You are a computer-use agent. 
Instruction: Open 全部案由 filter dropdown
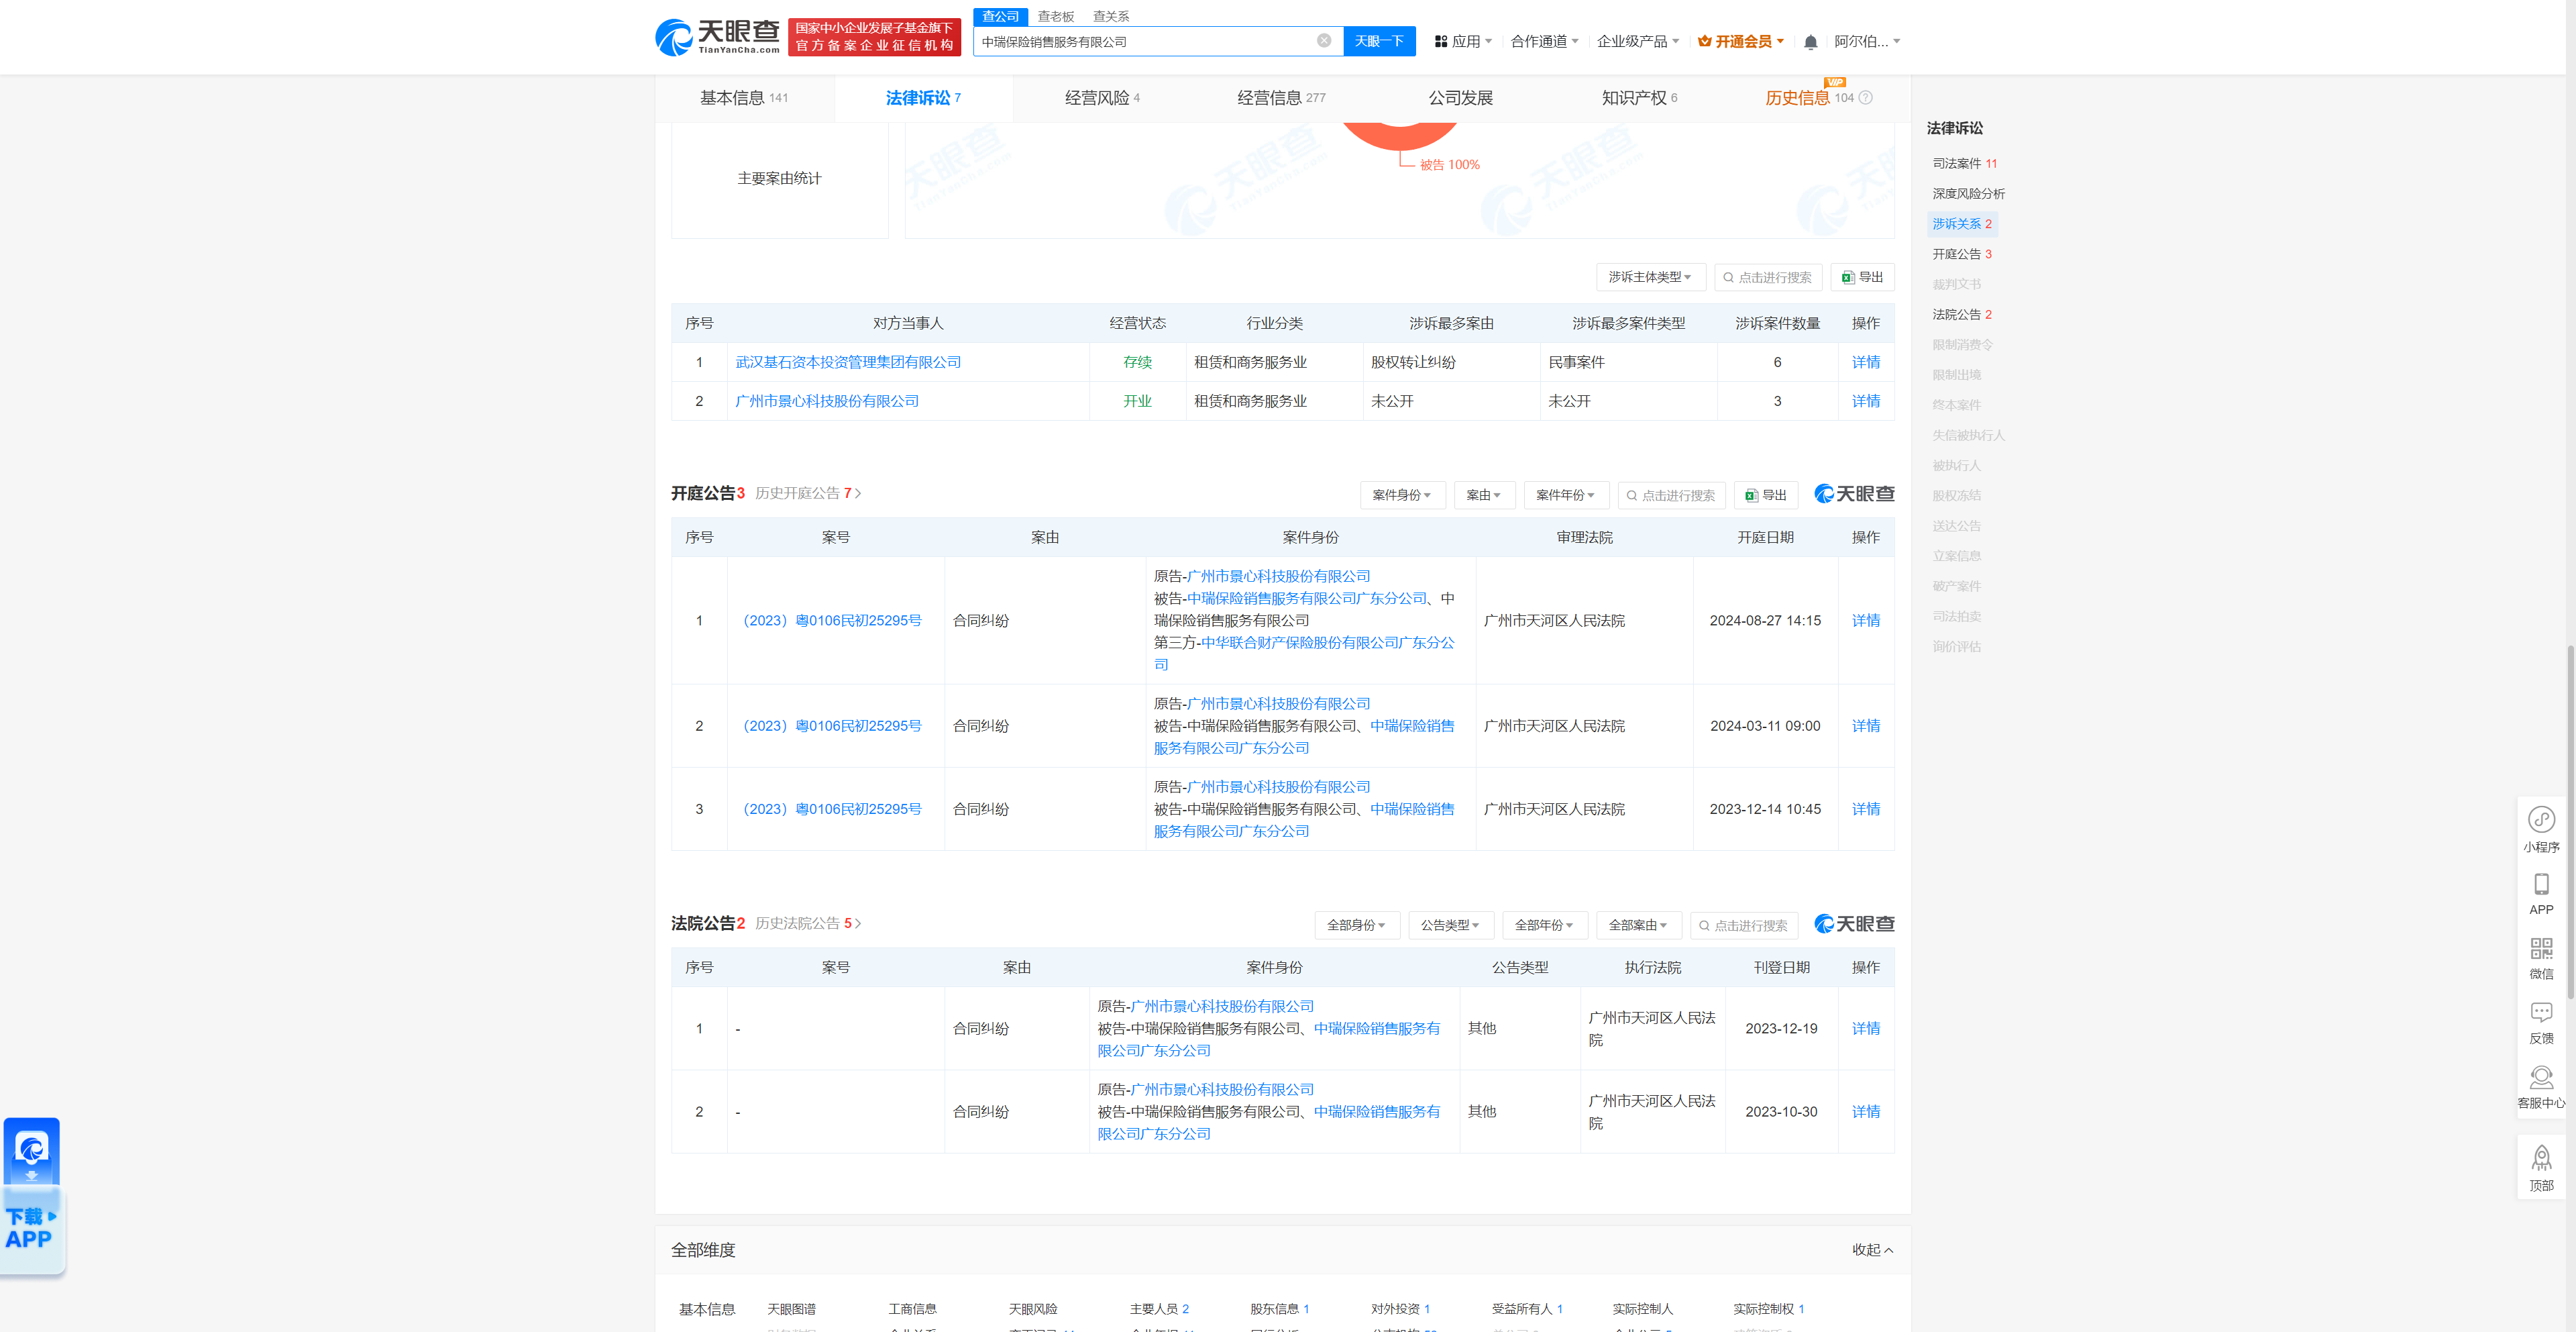coord(1639,925)
